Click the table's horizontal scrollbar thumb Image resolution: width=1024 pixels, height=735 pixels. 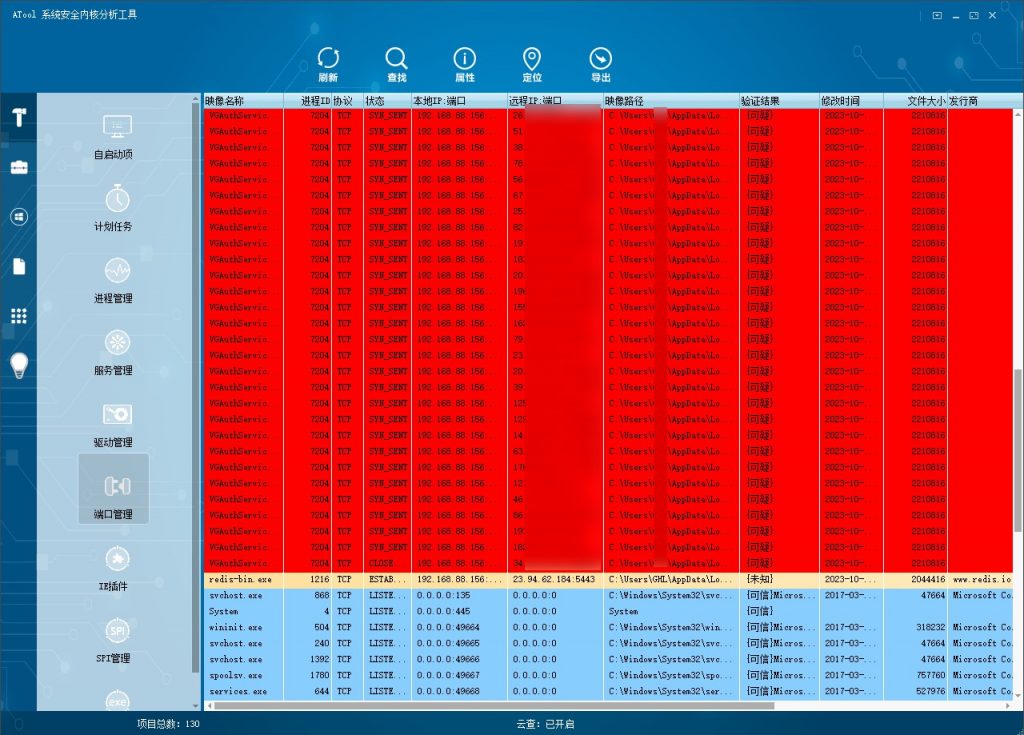[494, 706]
